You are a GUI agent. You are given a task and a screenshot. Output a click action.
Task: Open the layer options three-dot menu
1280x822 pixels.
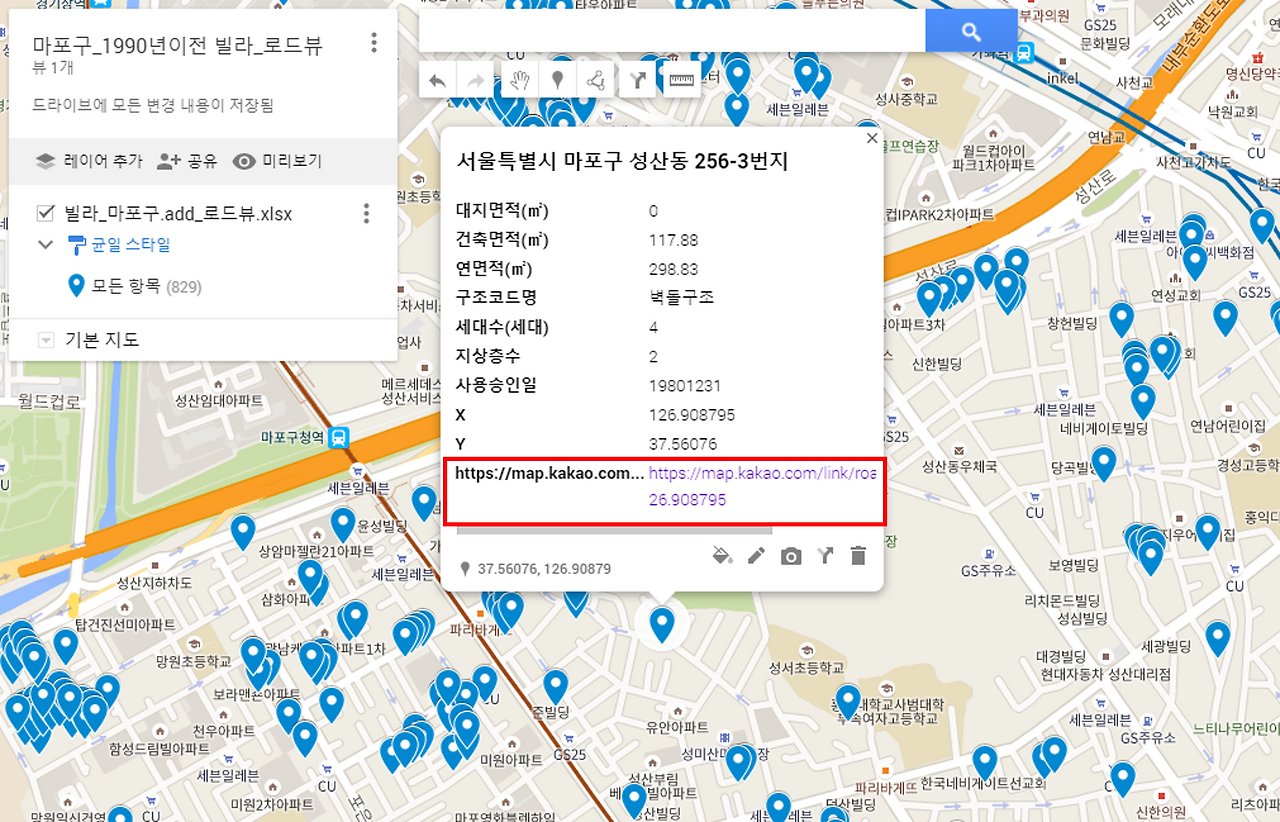click(x=365, y=213)
